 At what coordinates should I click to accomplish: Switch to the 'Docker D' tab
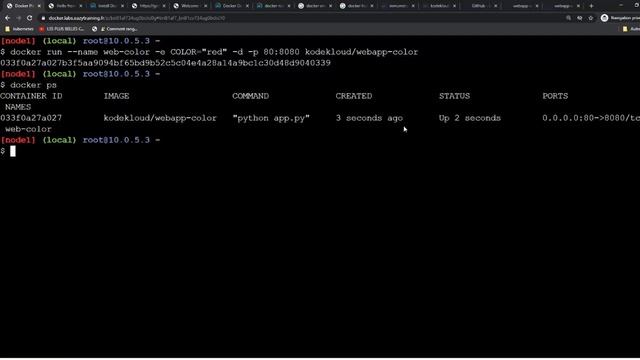(x=230, y=6)
